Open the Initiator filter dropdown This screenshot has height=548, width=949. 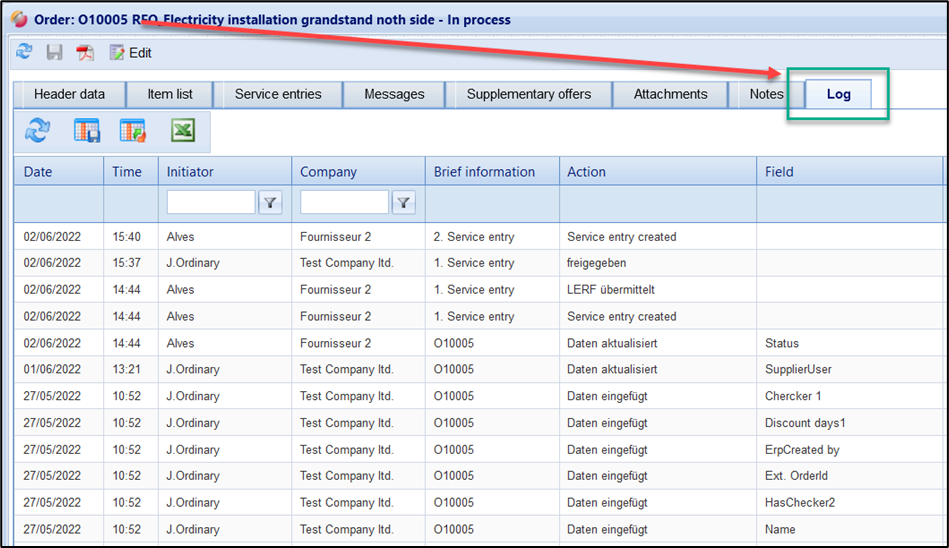270,203
